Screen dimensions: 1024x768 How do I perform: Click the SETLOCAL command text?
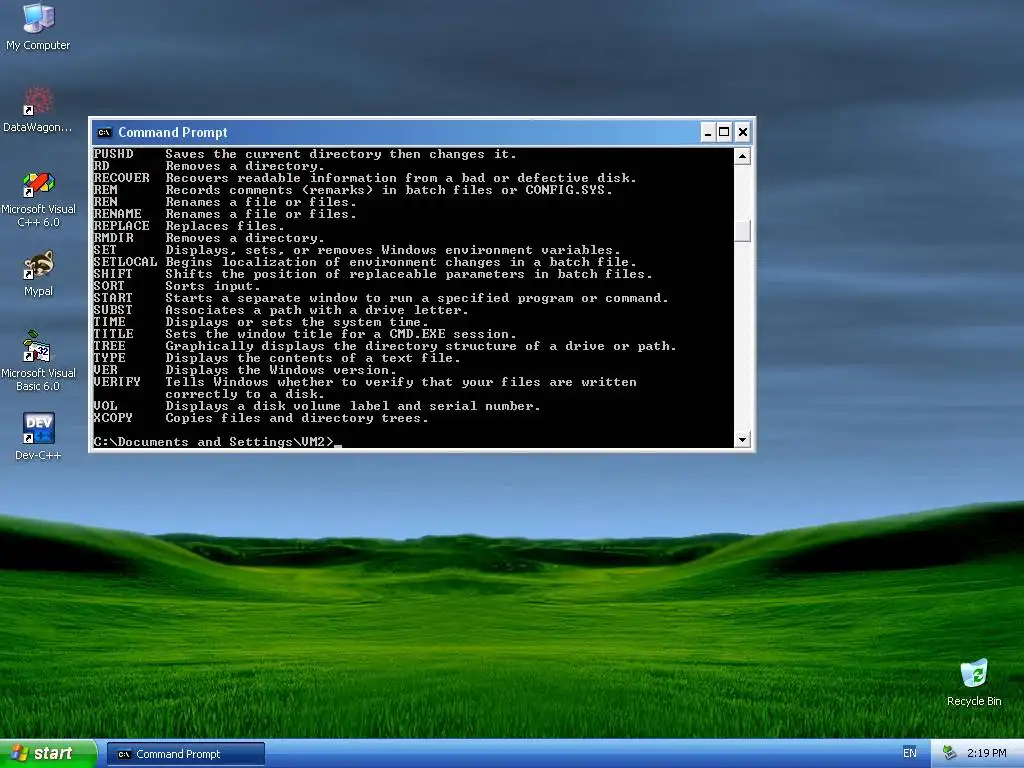pos(125,262)
